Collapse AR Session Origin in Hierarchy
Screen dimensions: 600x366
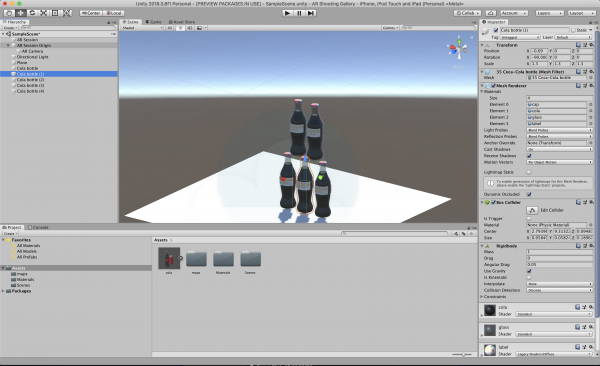(8, 46)
